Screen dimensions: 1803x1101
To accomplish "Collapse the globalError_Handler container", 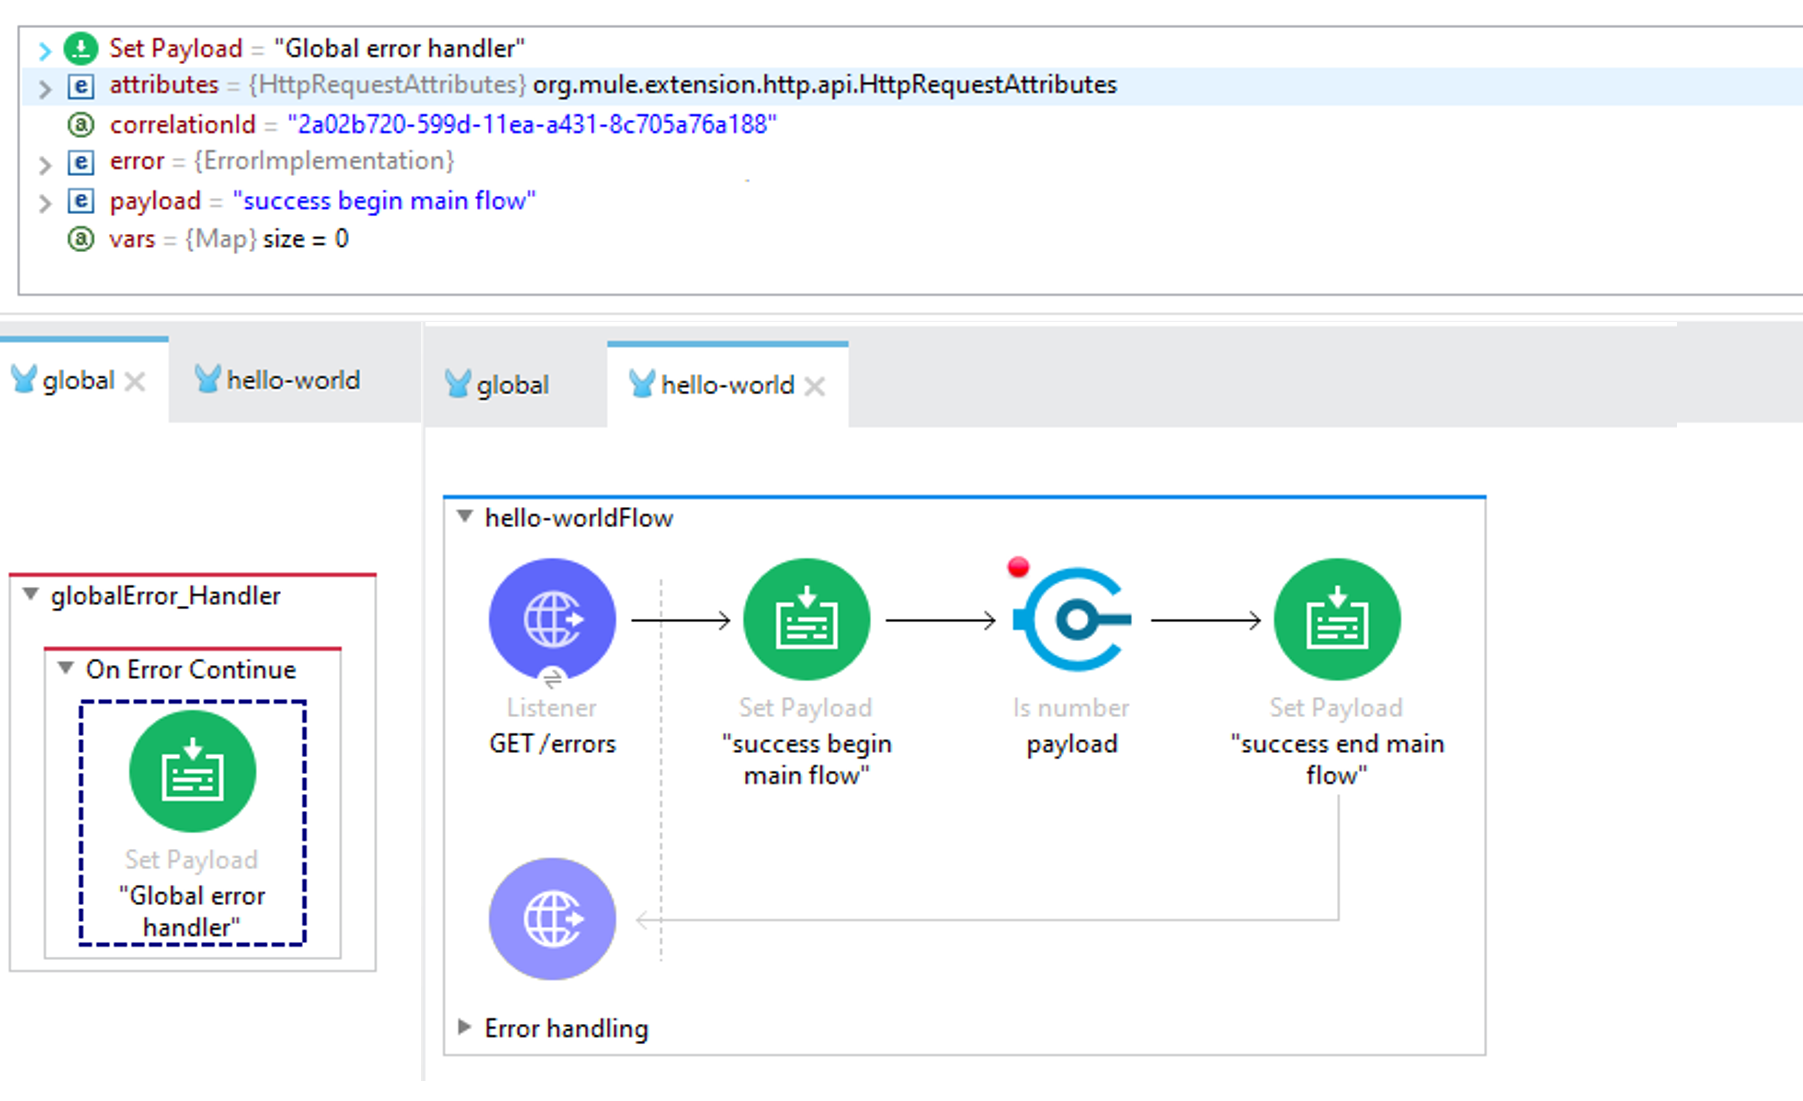I will pos(31,595).
